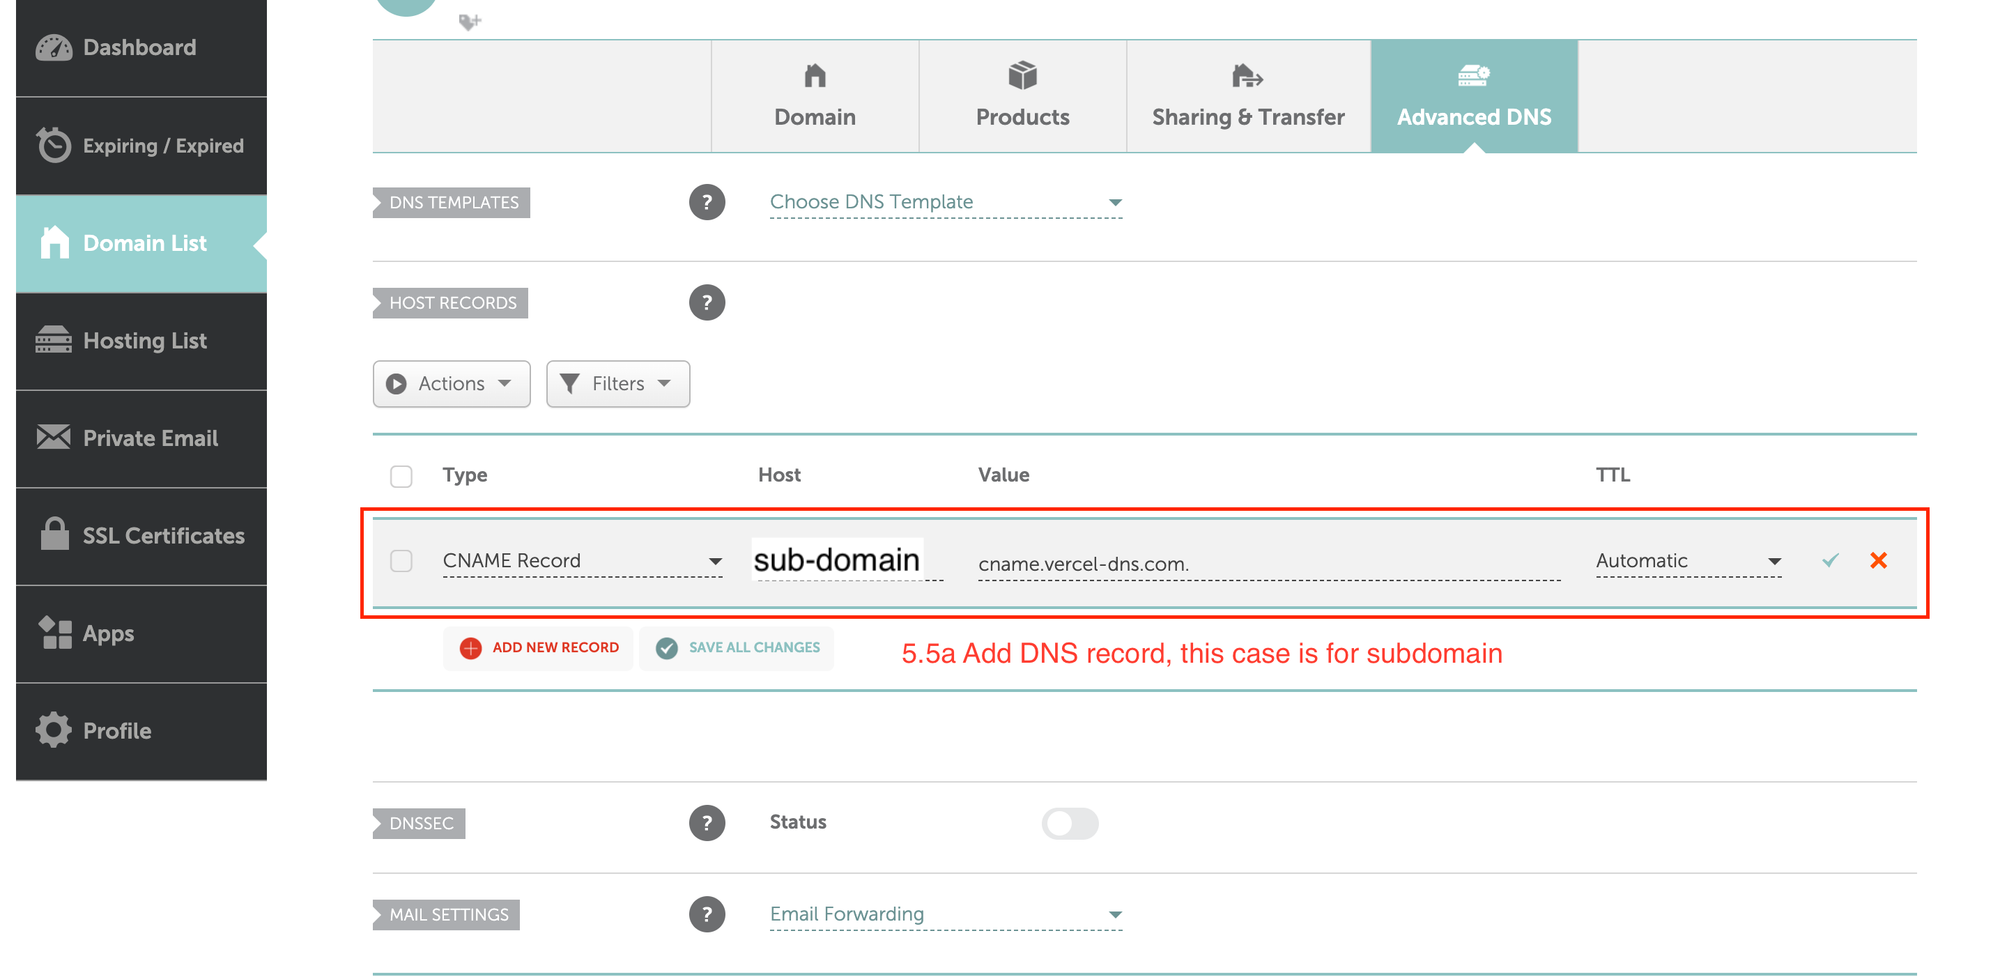
Task: Toggle the DNSSEC Status switch
Action: (x=1069, y=823)
